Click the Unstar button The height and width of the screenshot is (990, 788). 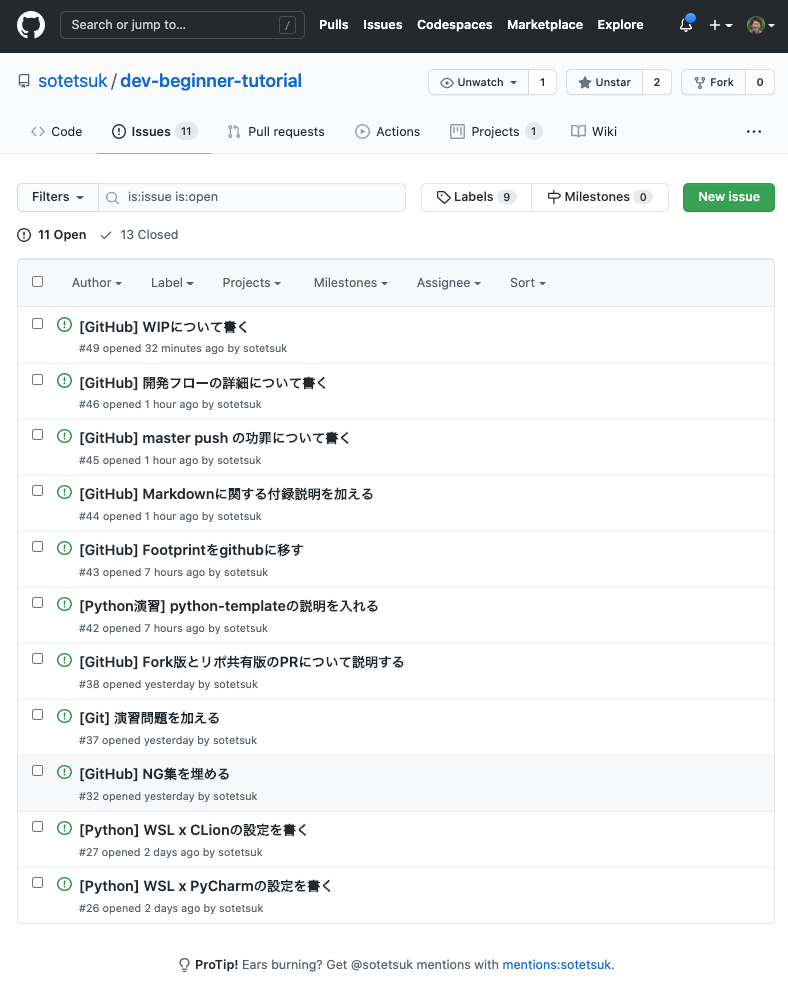(605, 82)
